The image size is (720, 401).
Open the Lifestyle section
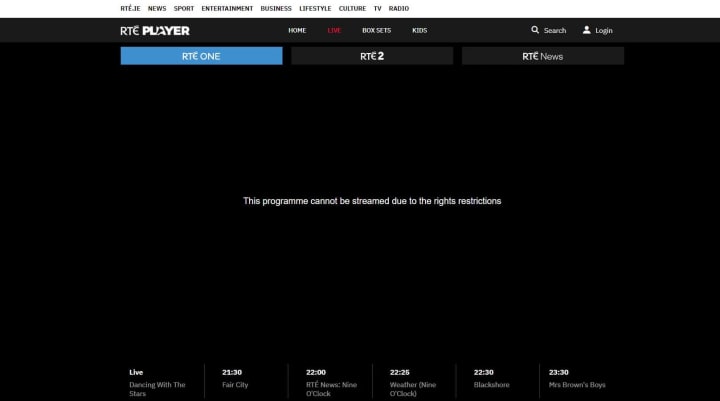315,8
